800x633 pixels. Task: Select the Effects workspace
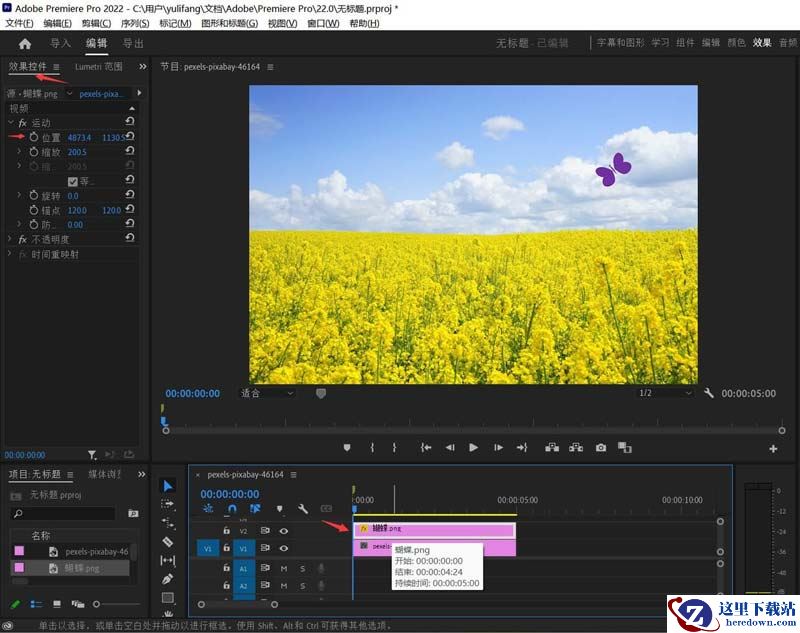click(x=762, y=43)
